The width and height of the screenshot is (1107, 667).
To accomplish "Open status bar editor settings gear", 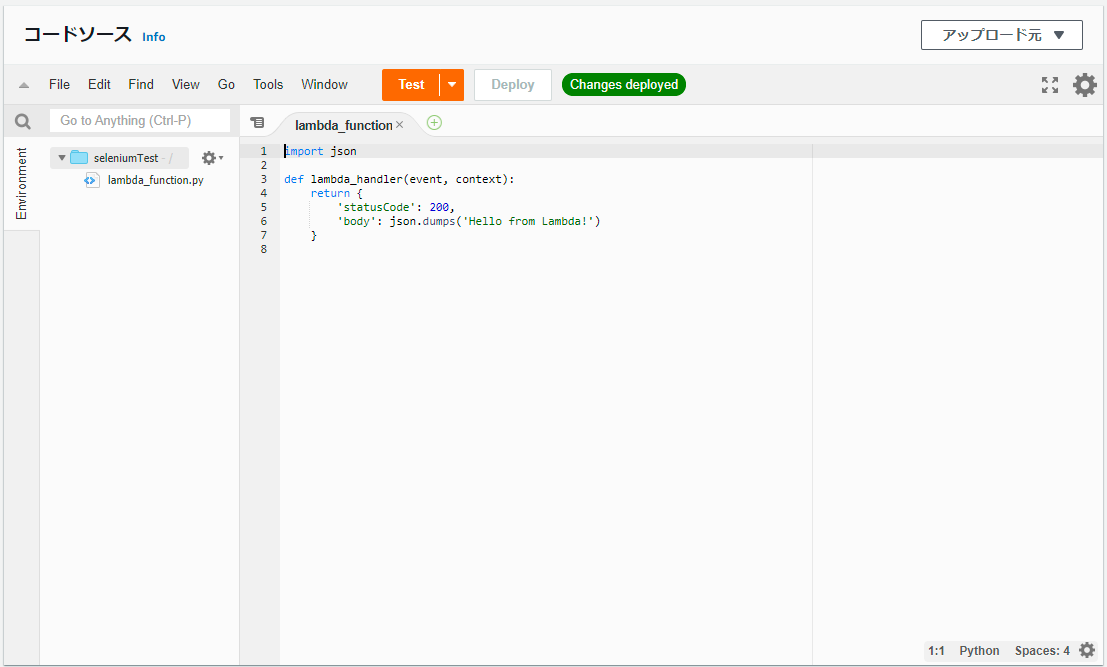I will 1087,650.
